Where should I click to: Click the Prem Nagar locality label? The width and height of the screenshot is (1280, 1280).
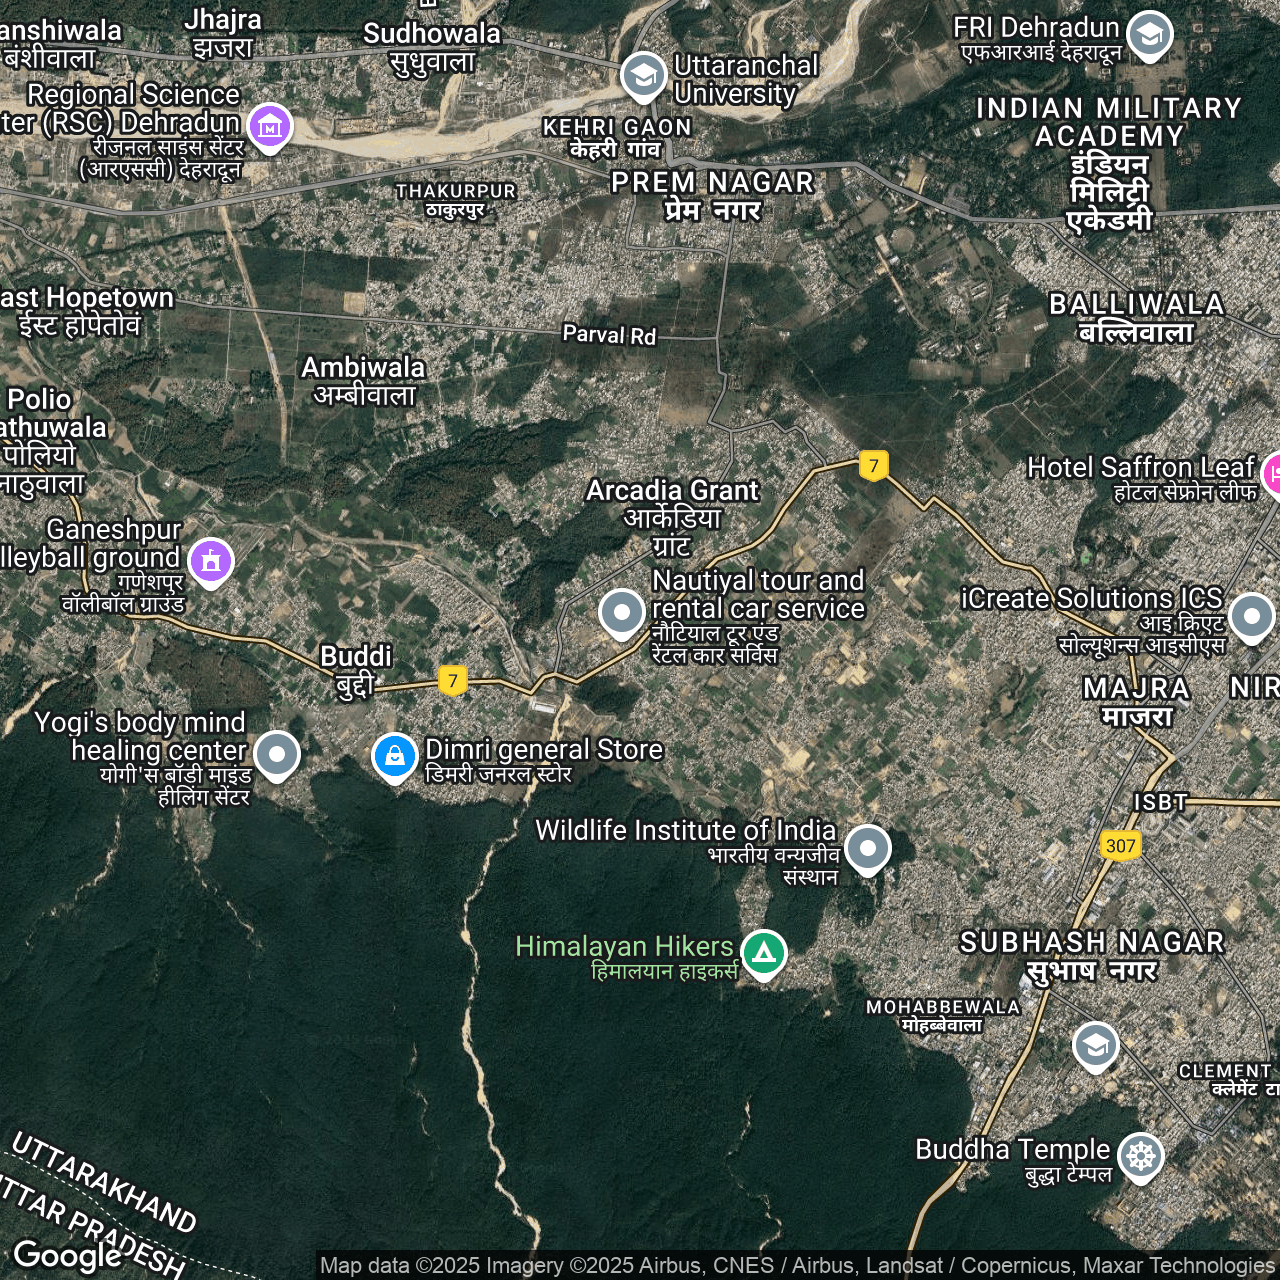point(713,183)
